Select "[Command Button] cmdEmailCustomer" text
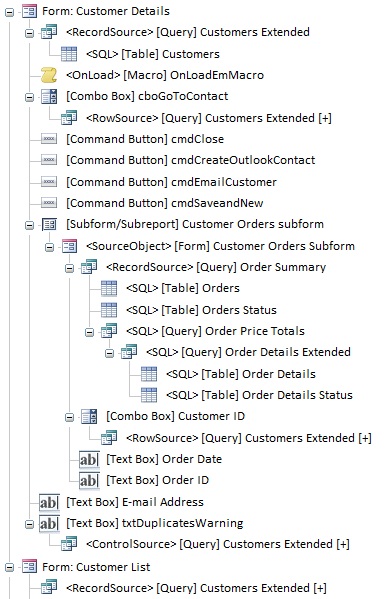Image resolution: width=387 pixels, height=599 pixels. [x=171, y=182]
